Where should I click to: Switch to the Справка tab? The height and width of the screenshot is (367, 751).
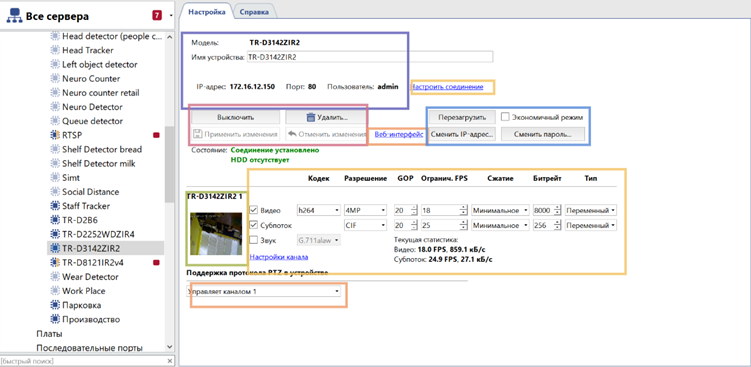254,12
